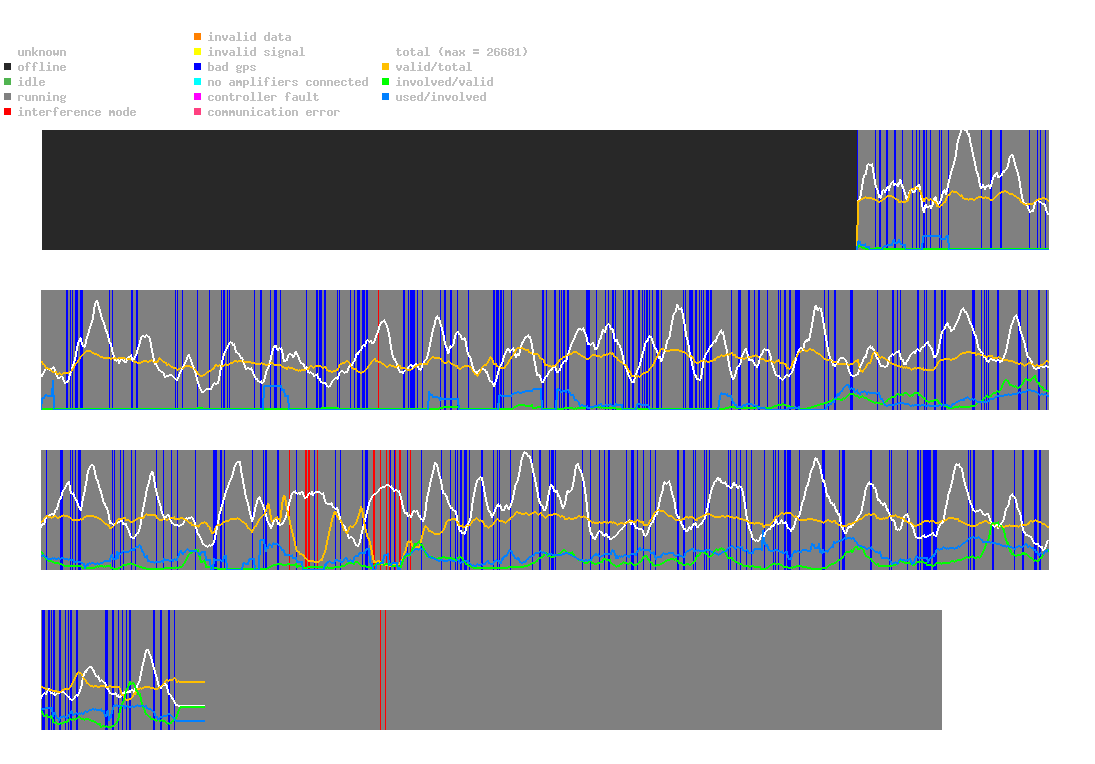
Task: Click the cyan no amplifiers connected swatch
Action: tap(198, 82)
